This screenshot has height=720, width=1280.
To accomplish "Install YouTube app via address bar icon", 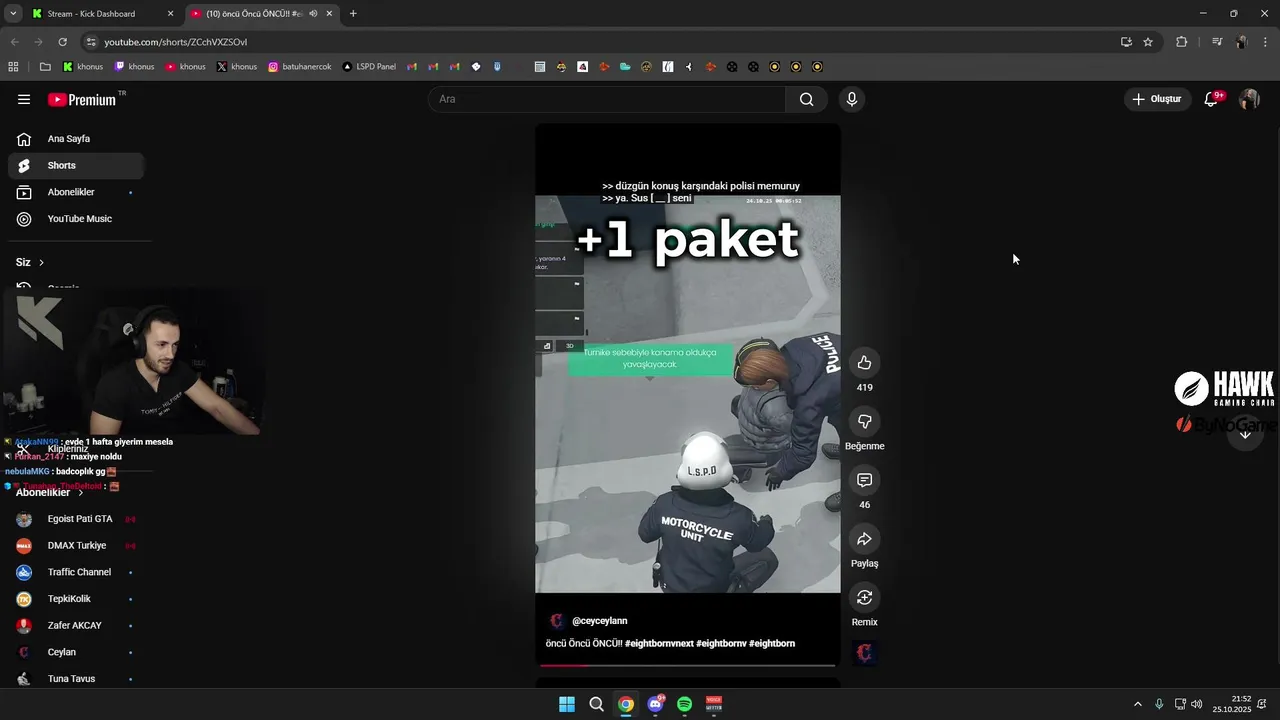I will point(1126,42).
